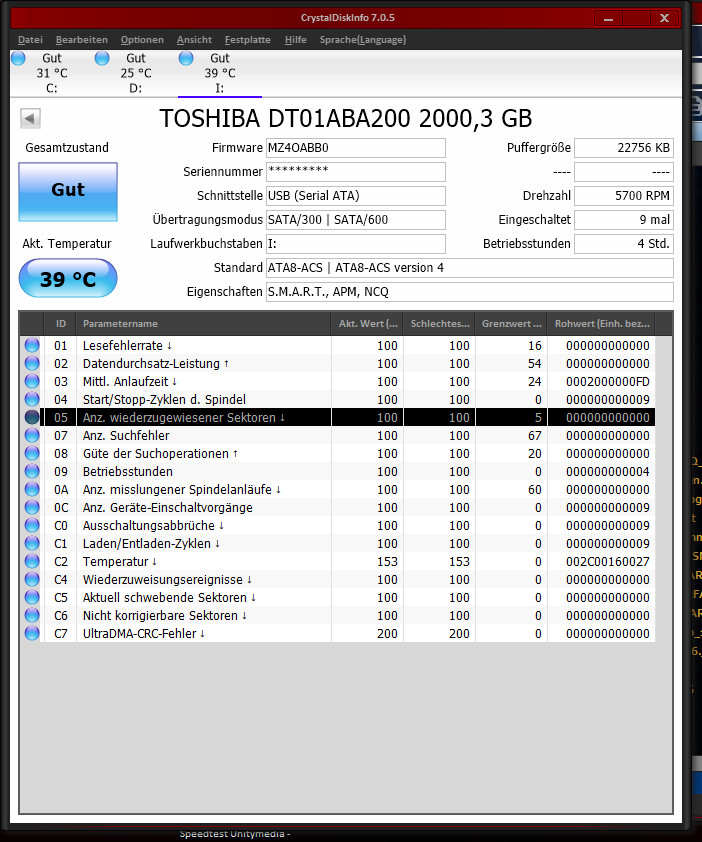Click the status orb for Ausschaltungsabbrüche row

32,525
